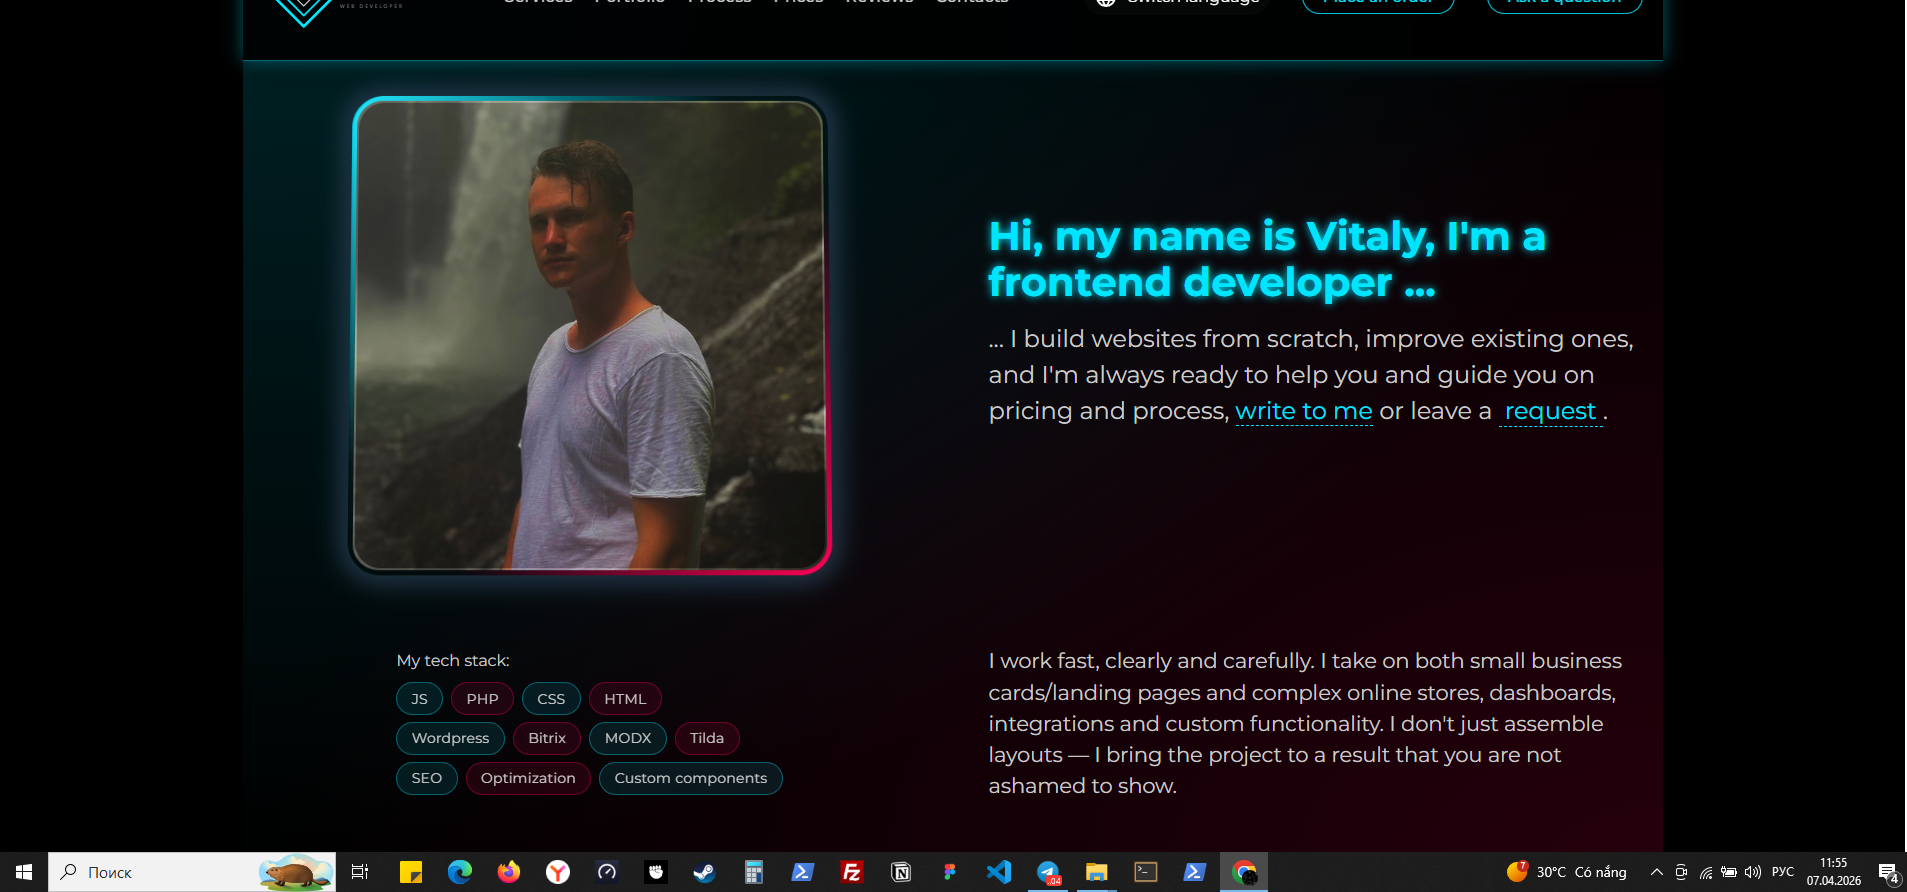
Task: Show hidden system tray icons
Action: 1657,872
